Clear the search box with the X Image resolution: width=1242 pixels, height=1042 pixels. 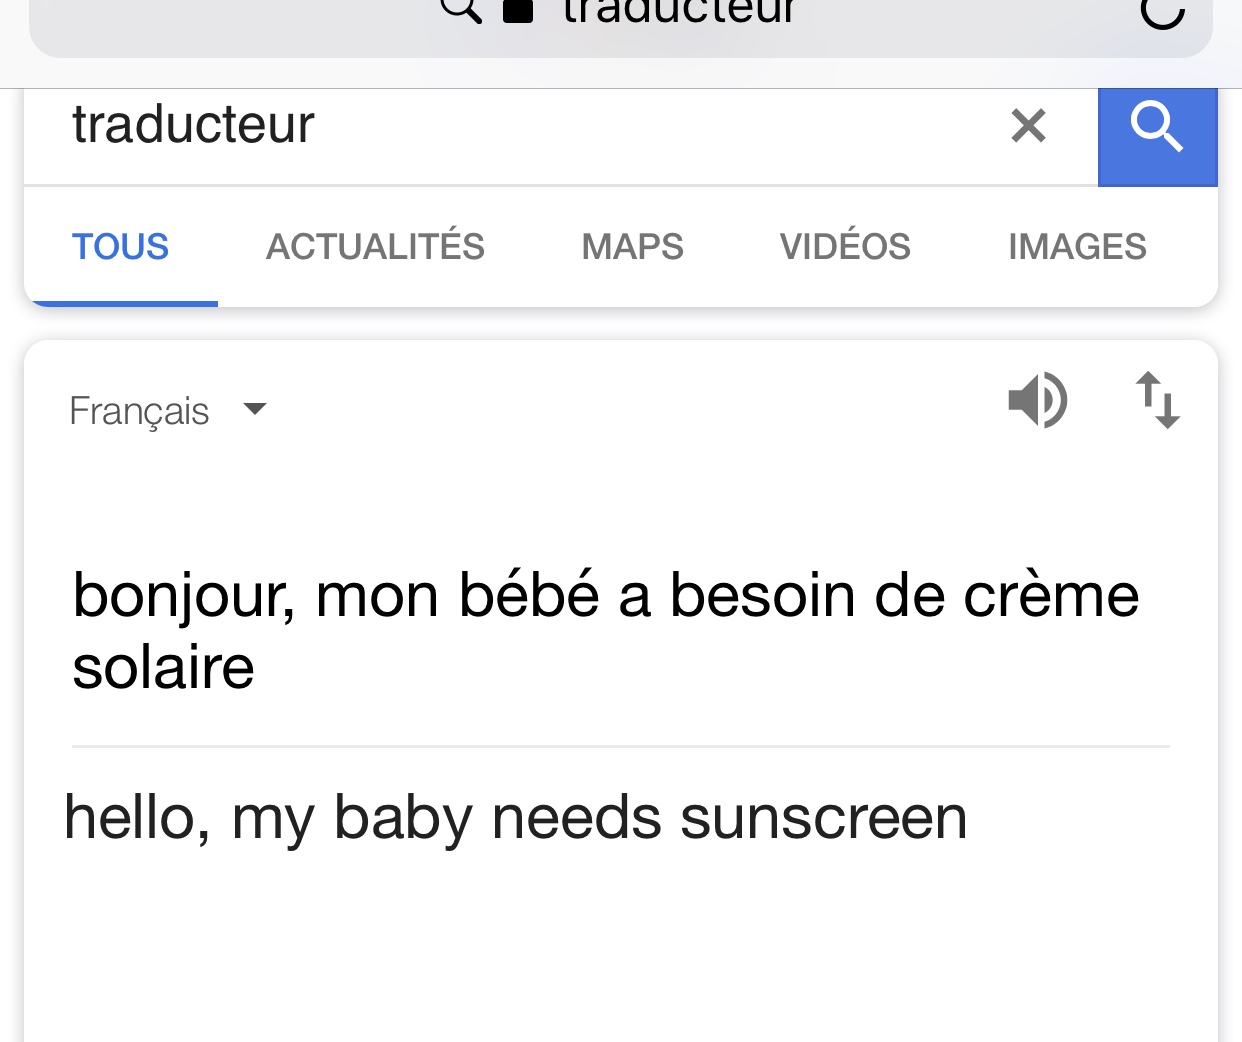click(1028, 126)
